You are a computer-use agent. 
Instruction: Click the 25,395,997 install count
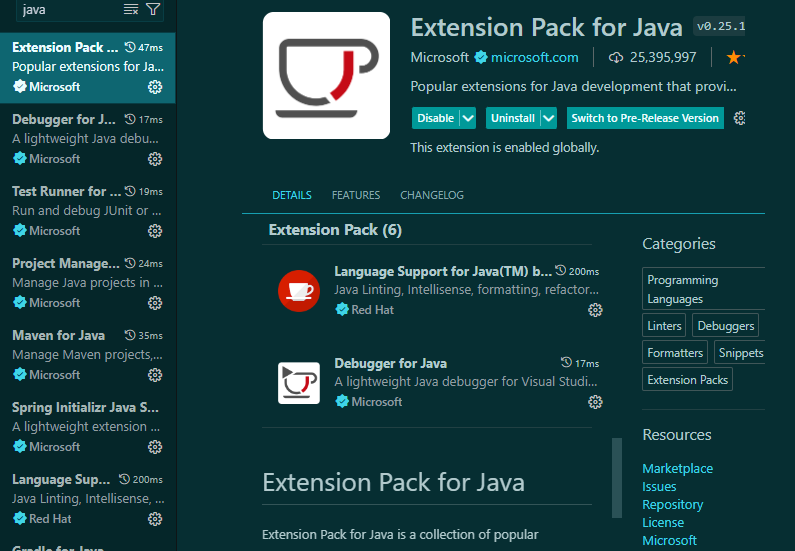[663, 58]
